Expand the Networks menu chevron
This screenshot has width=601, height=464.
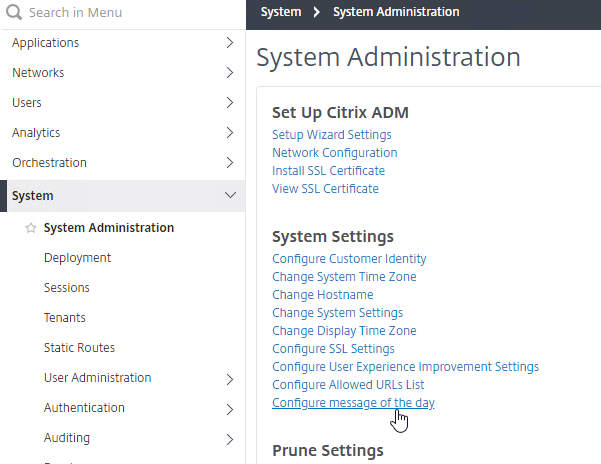(230, 72)
